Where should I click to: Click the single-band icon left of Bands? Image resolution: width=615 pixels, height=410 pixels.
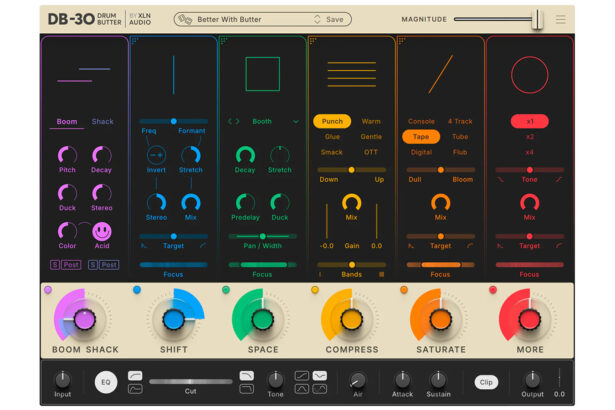320,275
